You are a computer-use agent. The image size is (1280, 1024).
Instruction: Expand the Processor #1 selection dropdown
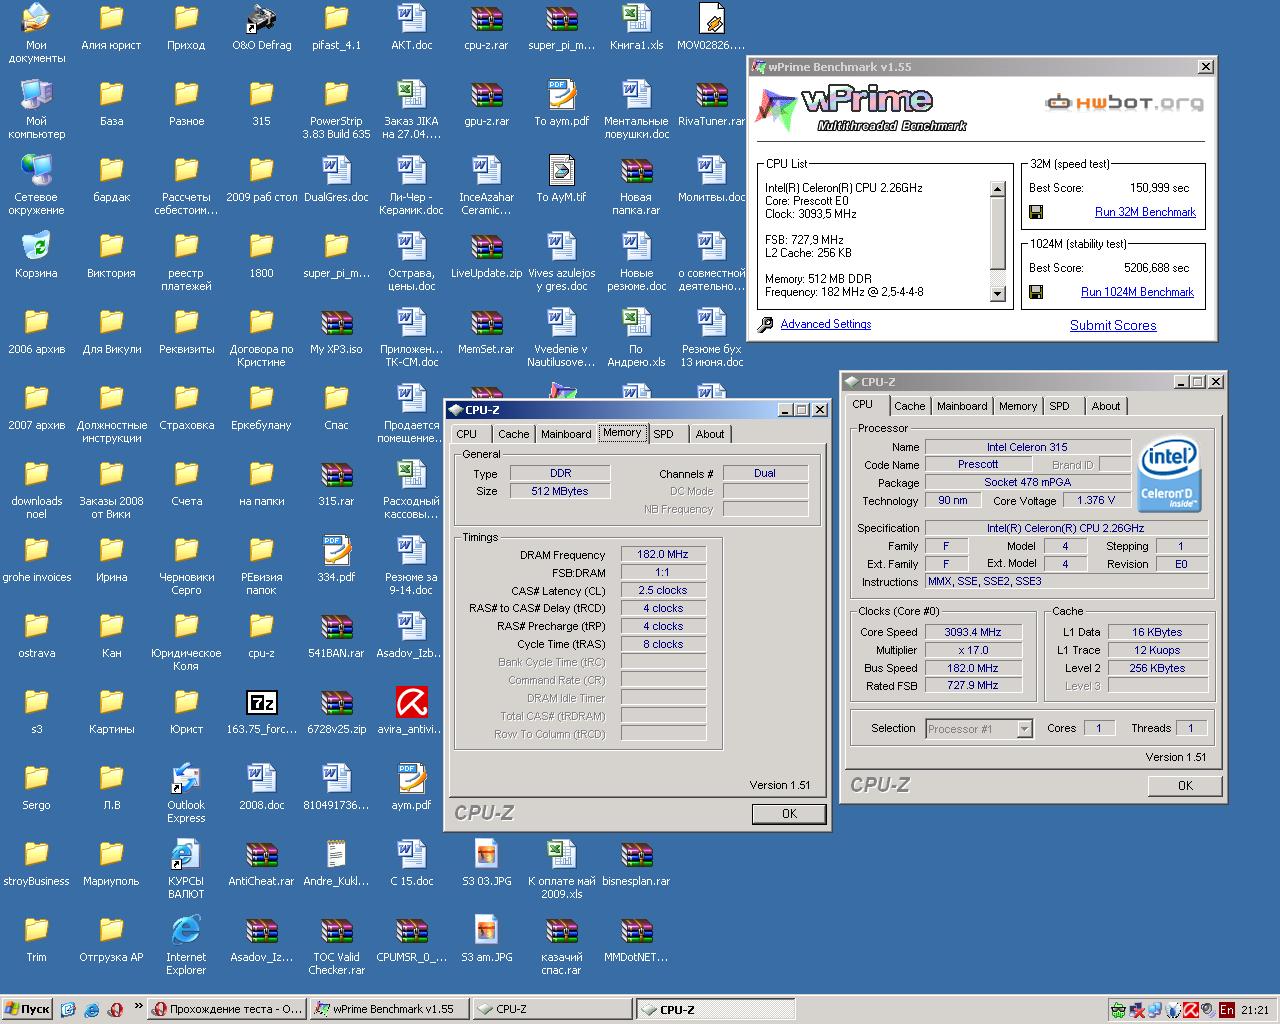pyautogui.click(x=1024, y=729)
